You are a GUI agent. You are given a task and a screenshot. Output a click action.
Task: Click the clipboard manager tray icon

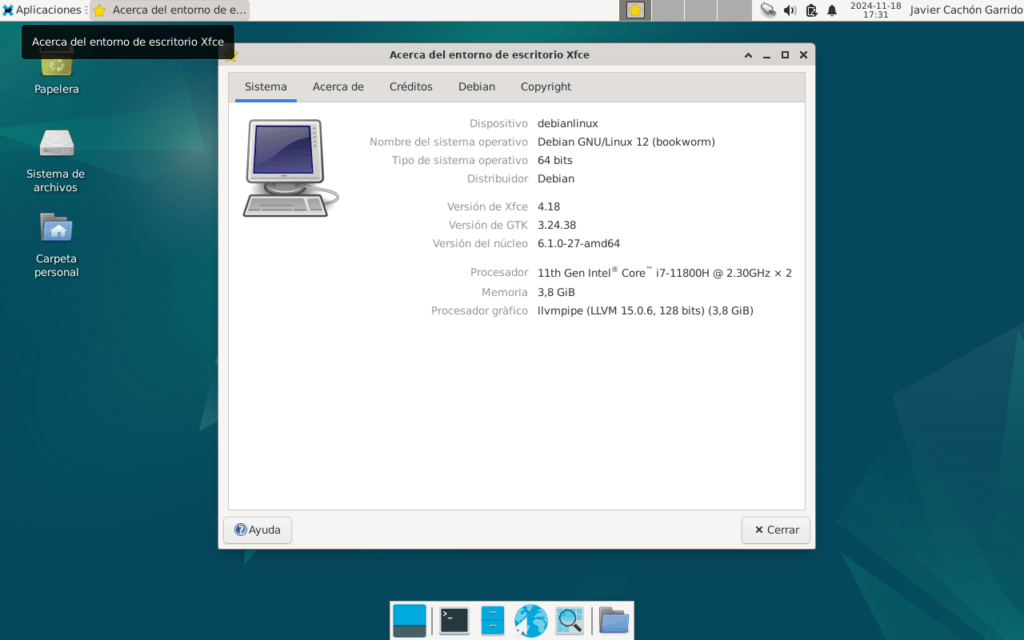811,10
